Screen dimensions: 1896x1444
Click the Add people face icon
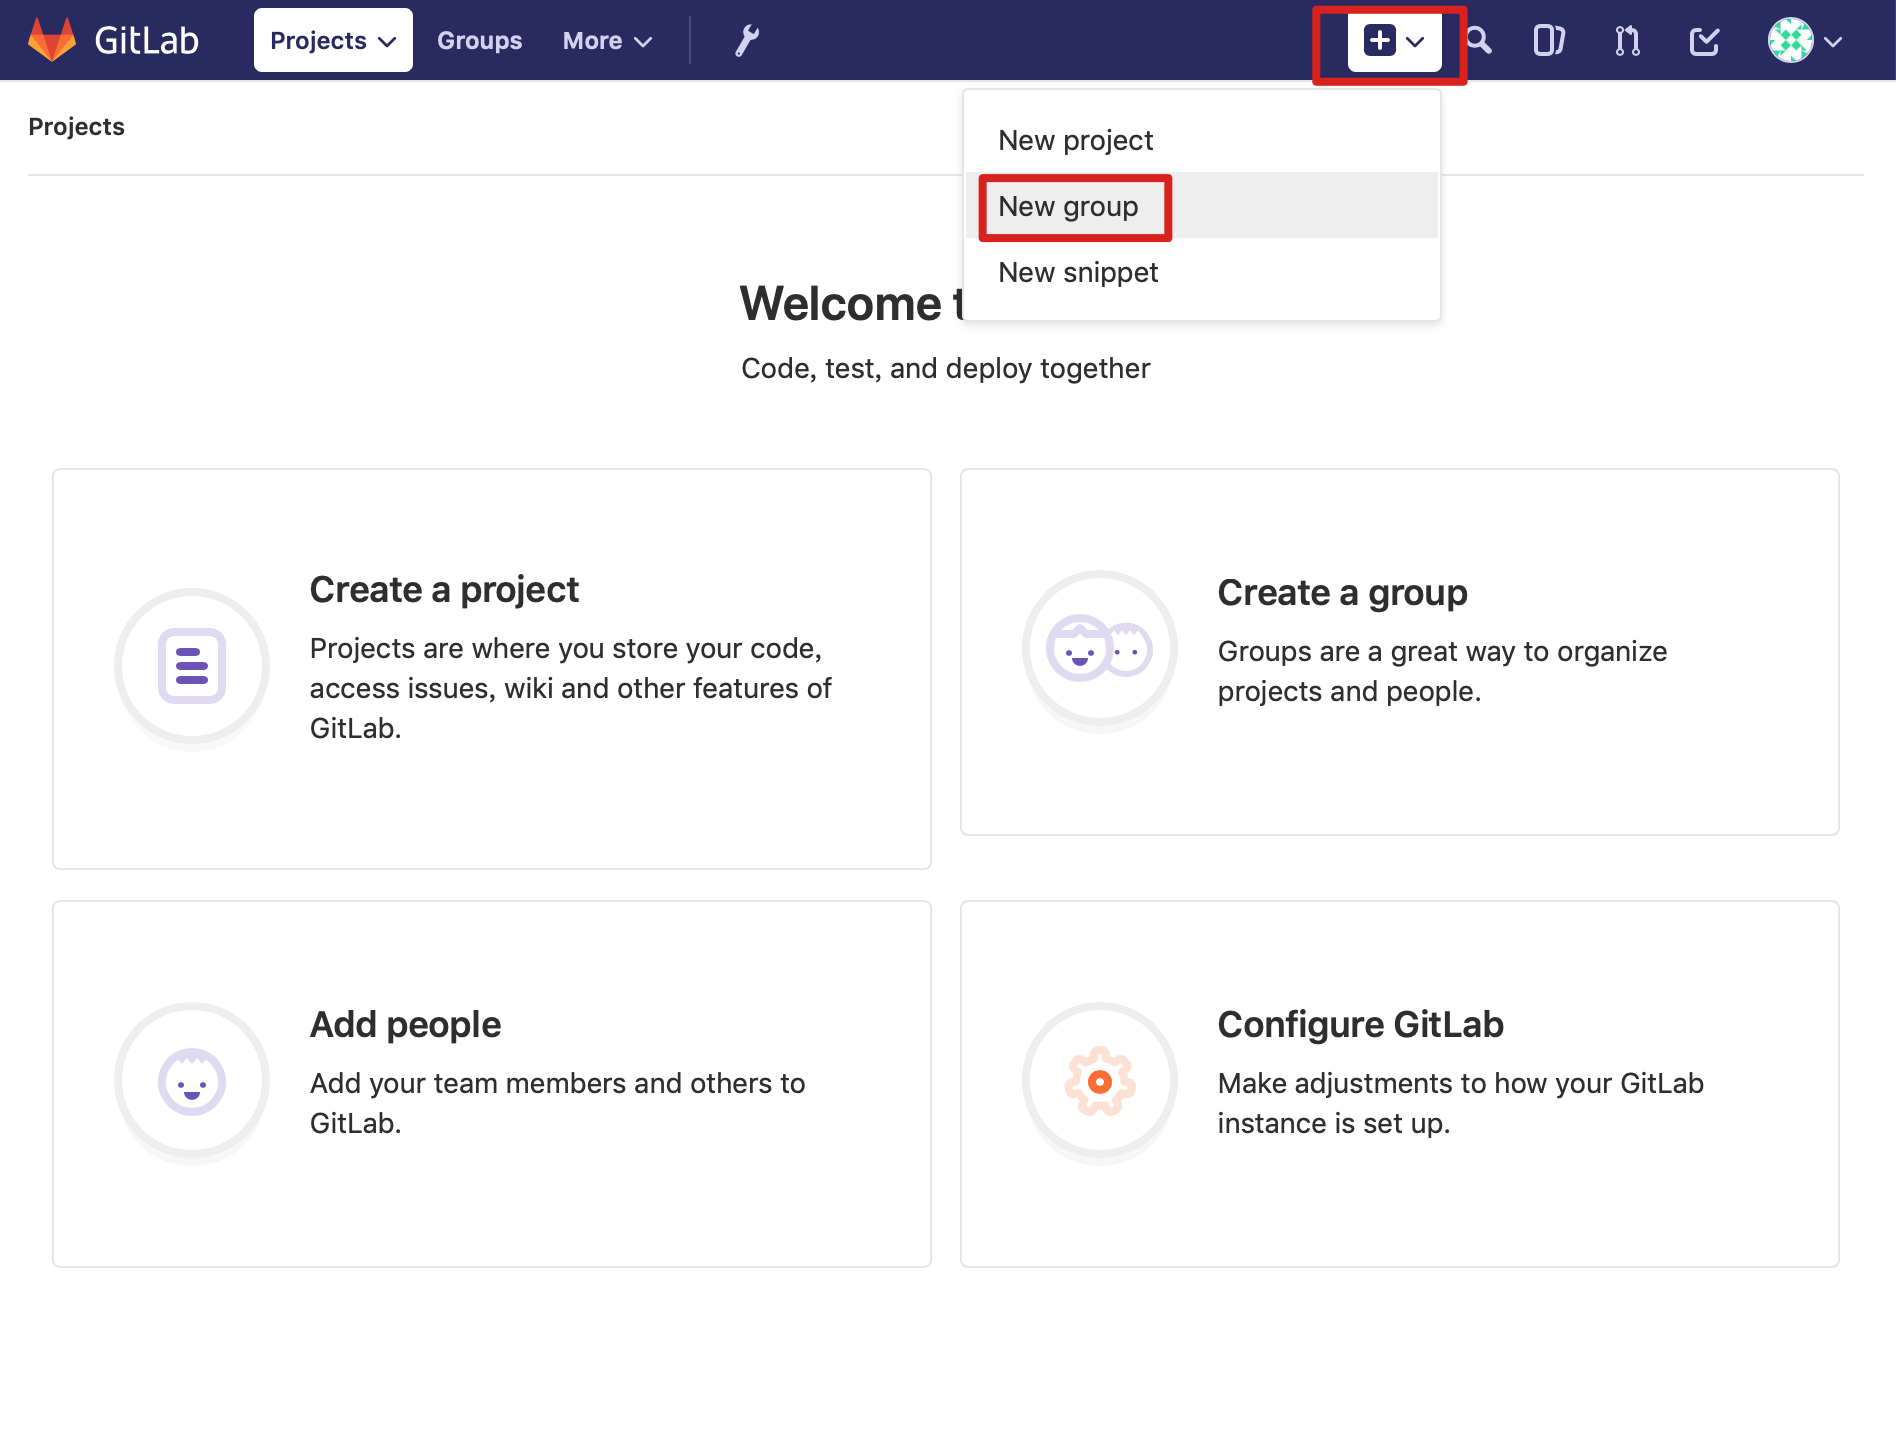pos(192,1081)
